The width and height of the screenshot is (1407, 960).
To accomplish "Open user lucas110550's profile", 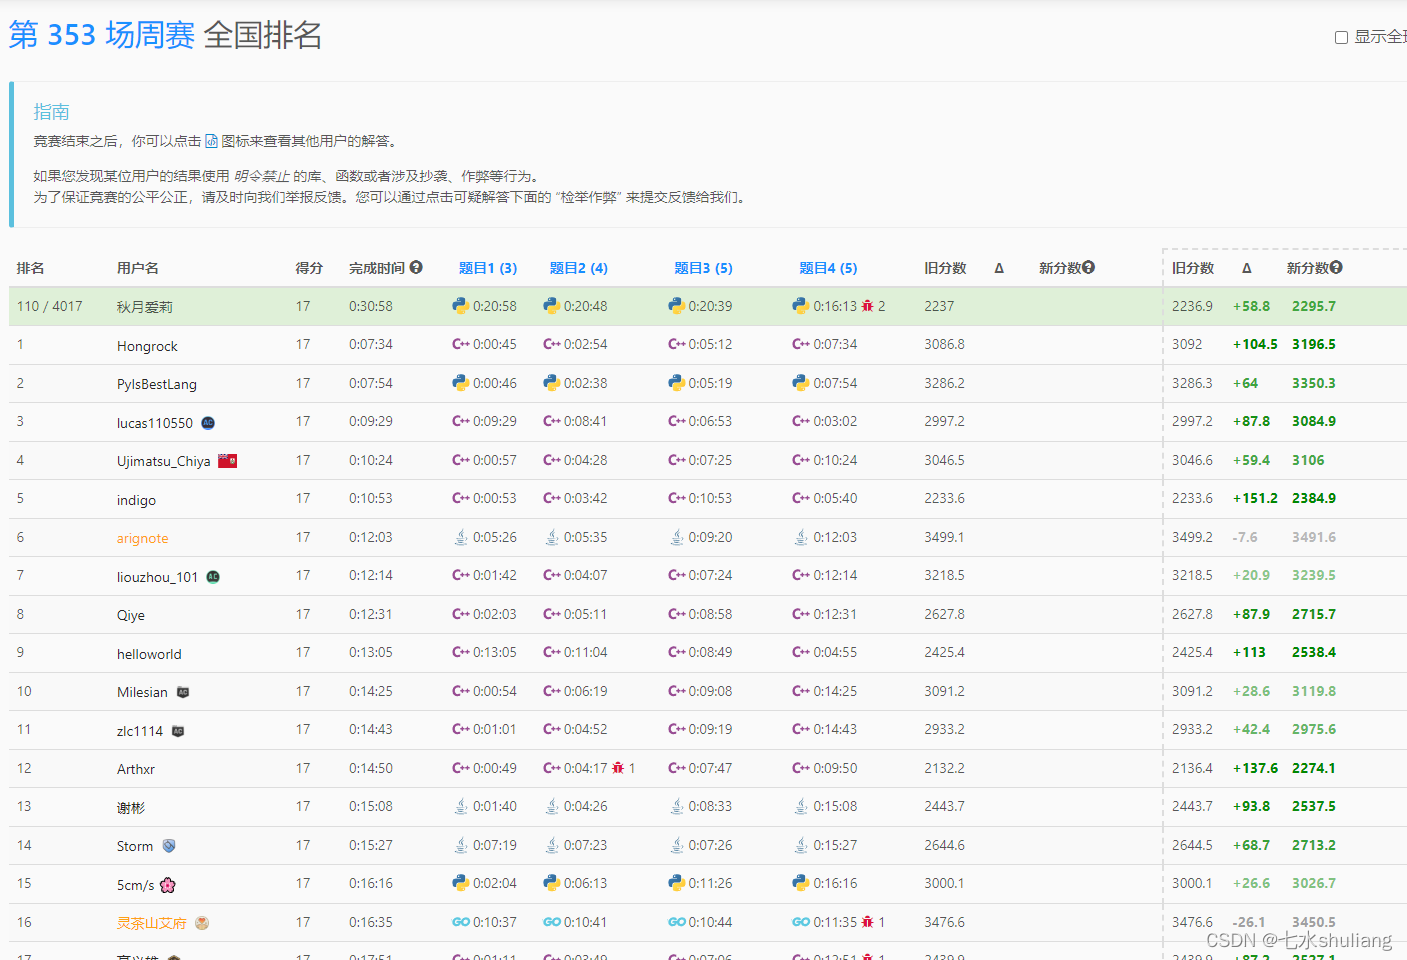I will [155, 423].
